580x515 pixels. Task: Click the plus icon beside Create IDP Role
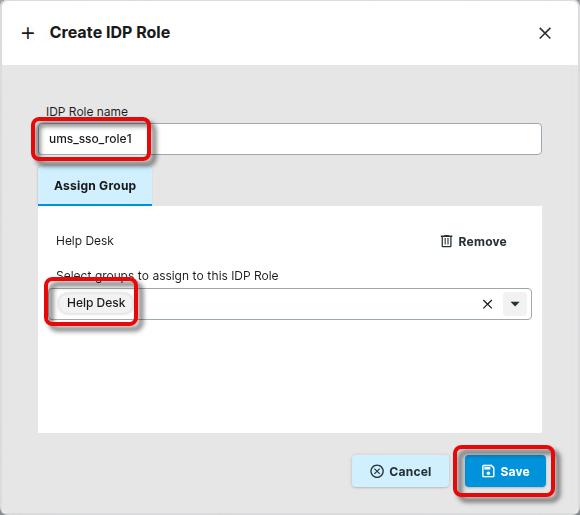(28, 33)
